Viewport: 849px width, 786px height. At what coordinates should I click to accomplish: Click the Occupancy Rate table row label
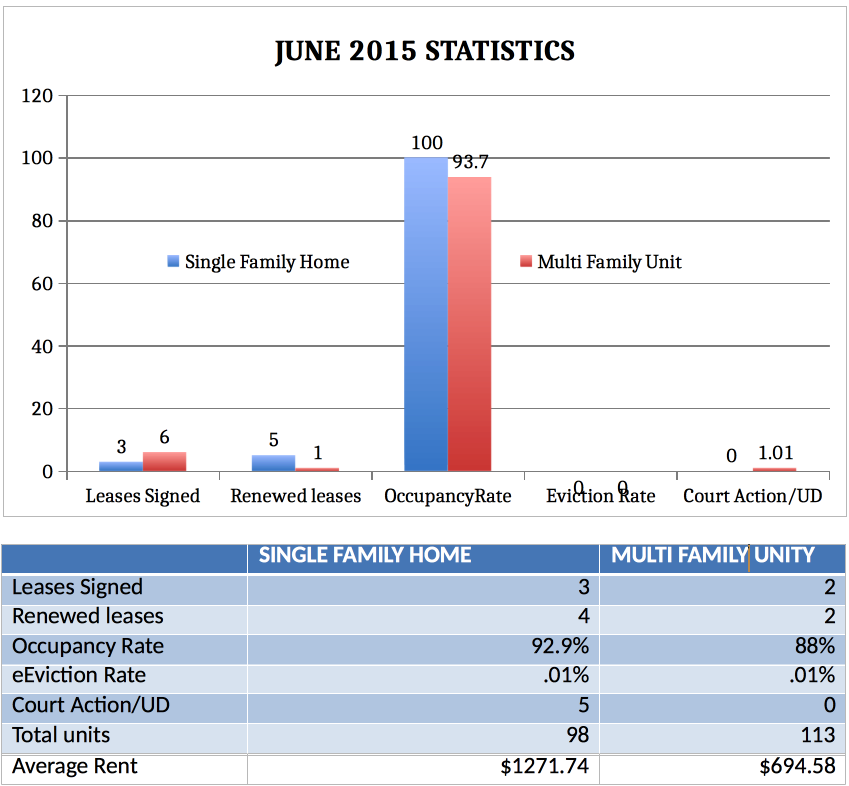click(88, 646)
